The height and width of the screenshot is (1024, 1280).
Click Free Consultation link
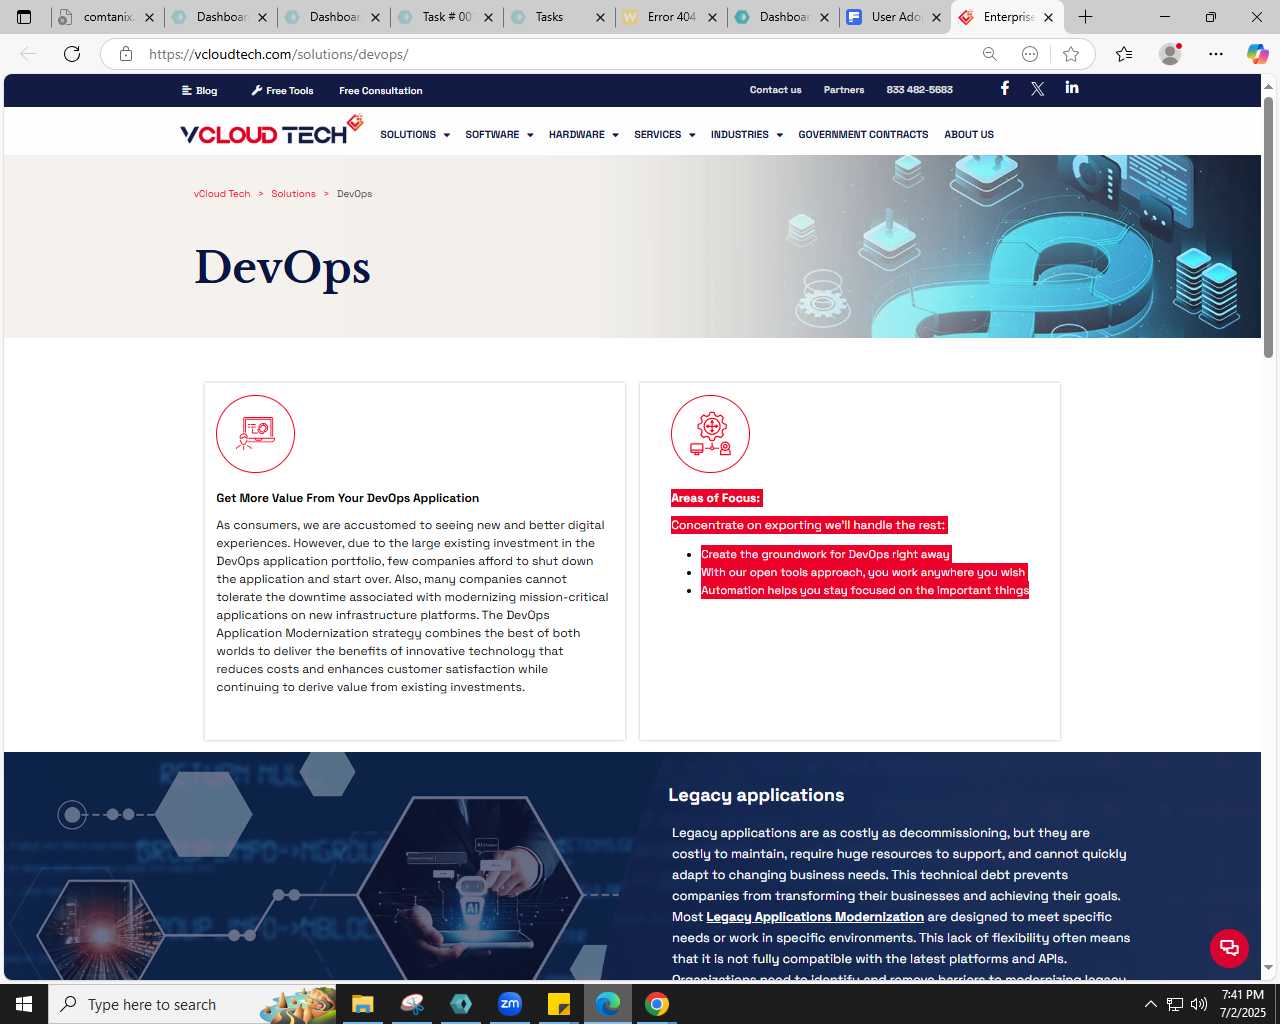(x=380, y=90)
